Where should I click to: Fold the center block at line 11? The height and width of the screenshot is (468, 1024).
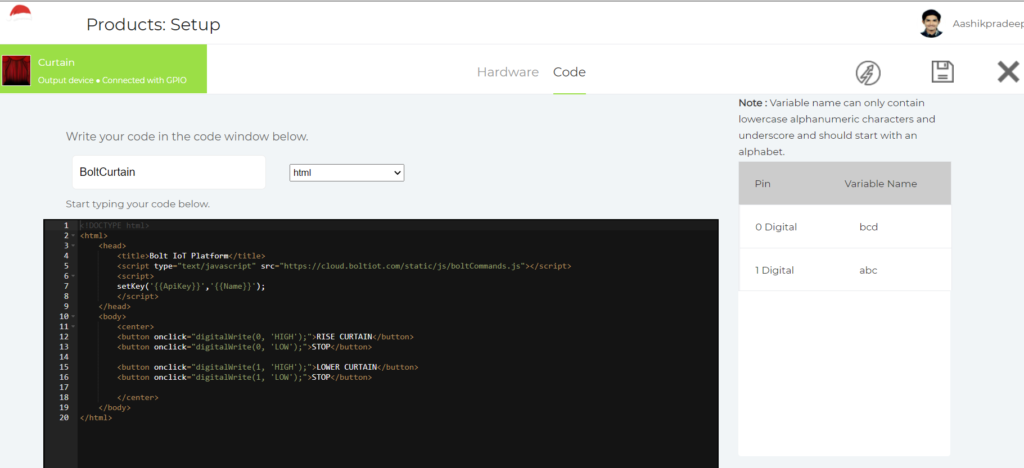pyautogui.click(x=73, y=327)
